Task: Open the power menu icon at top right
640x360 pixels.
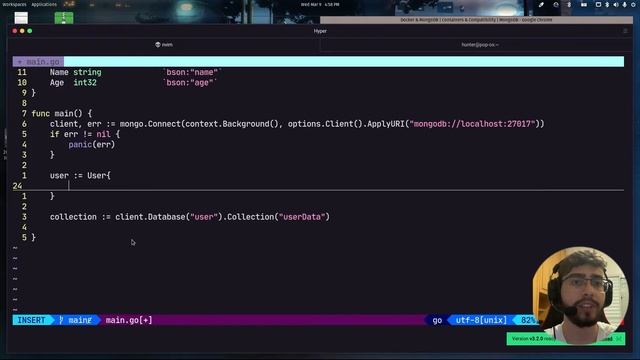Action: 633,4
